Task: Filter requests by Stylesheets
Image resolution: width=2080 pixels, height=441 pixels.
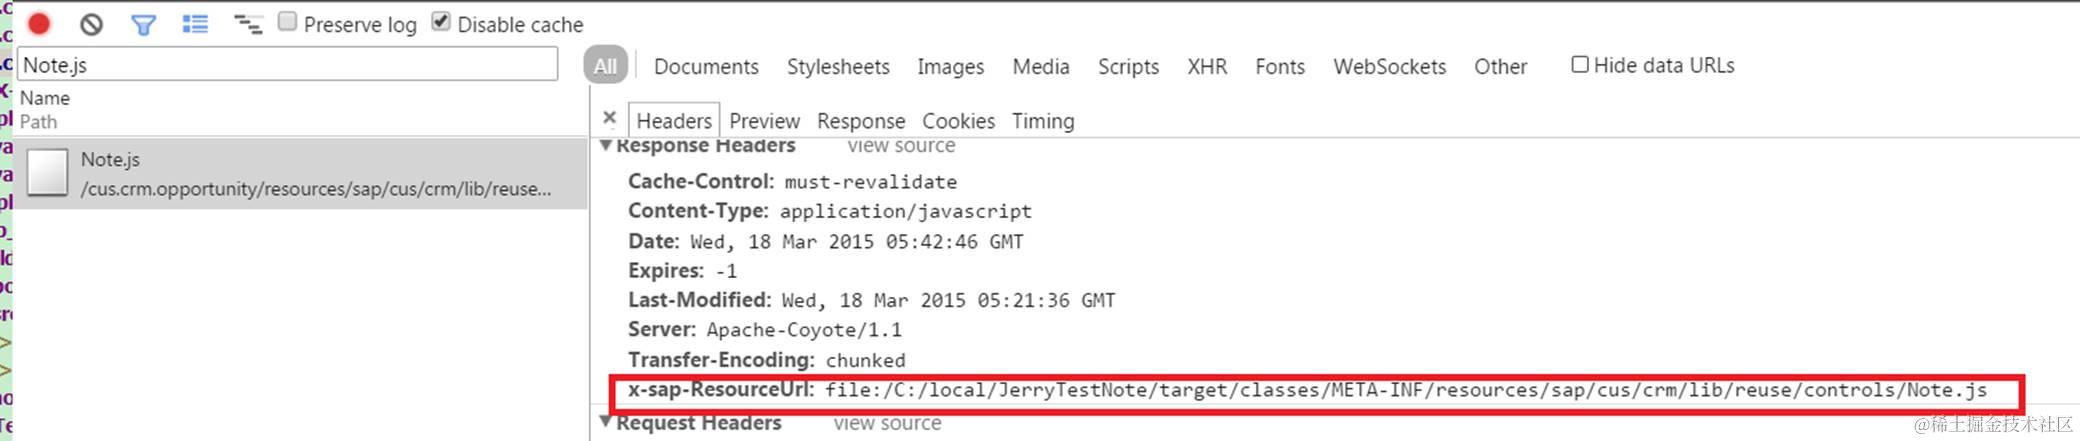Action: [x=838, y=67]
